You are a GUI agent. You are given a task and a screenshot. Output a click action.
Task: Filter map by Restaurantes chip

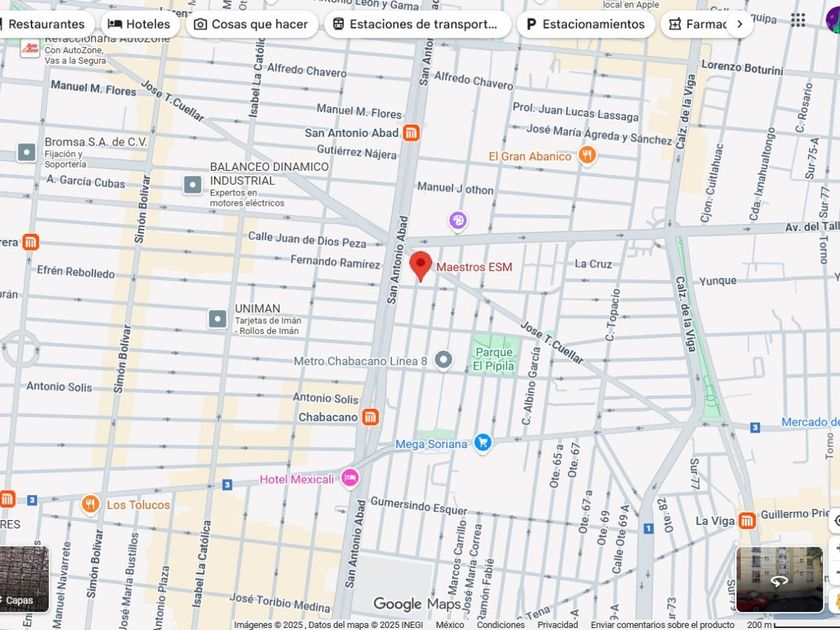(x=46, y=24)
